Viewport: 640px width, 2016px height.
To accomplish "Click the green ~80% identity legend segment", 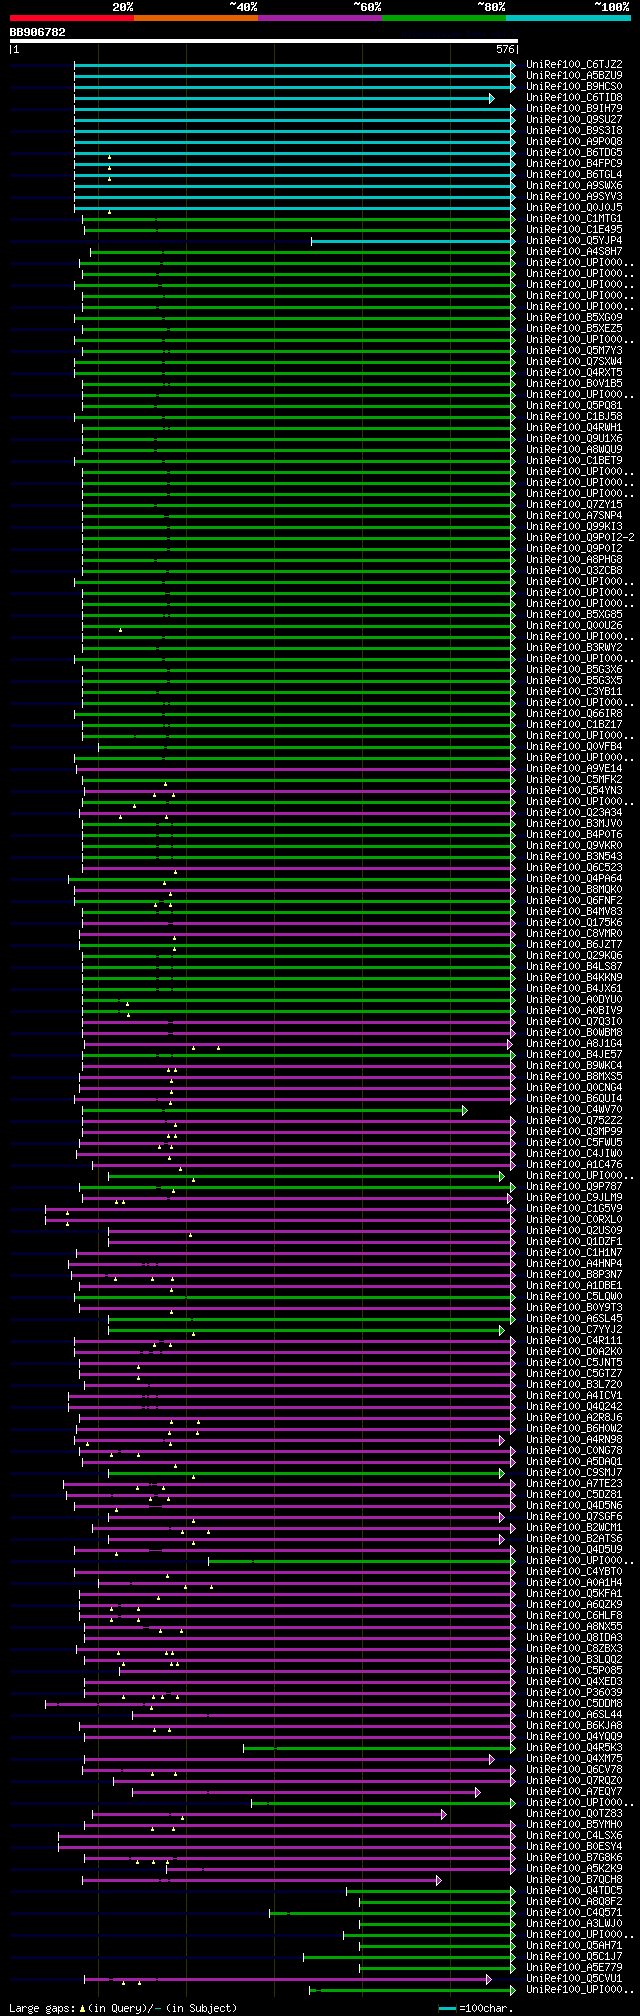I will tap(443, 18).
